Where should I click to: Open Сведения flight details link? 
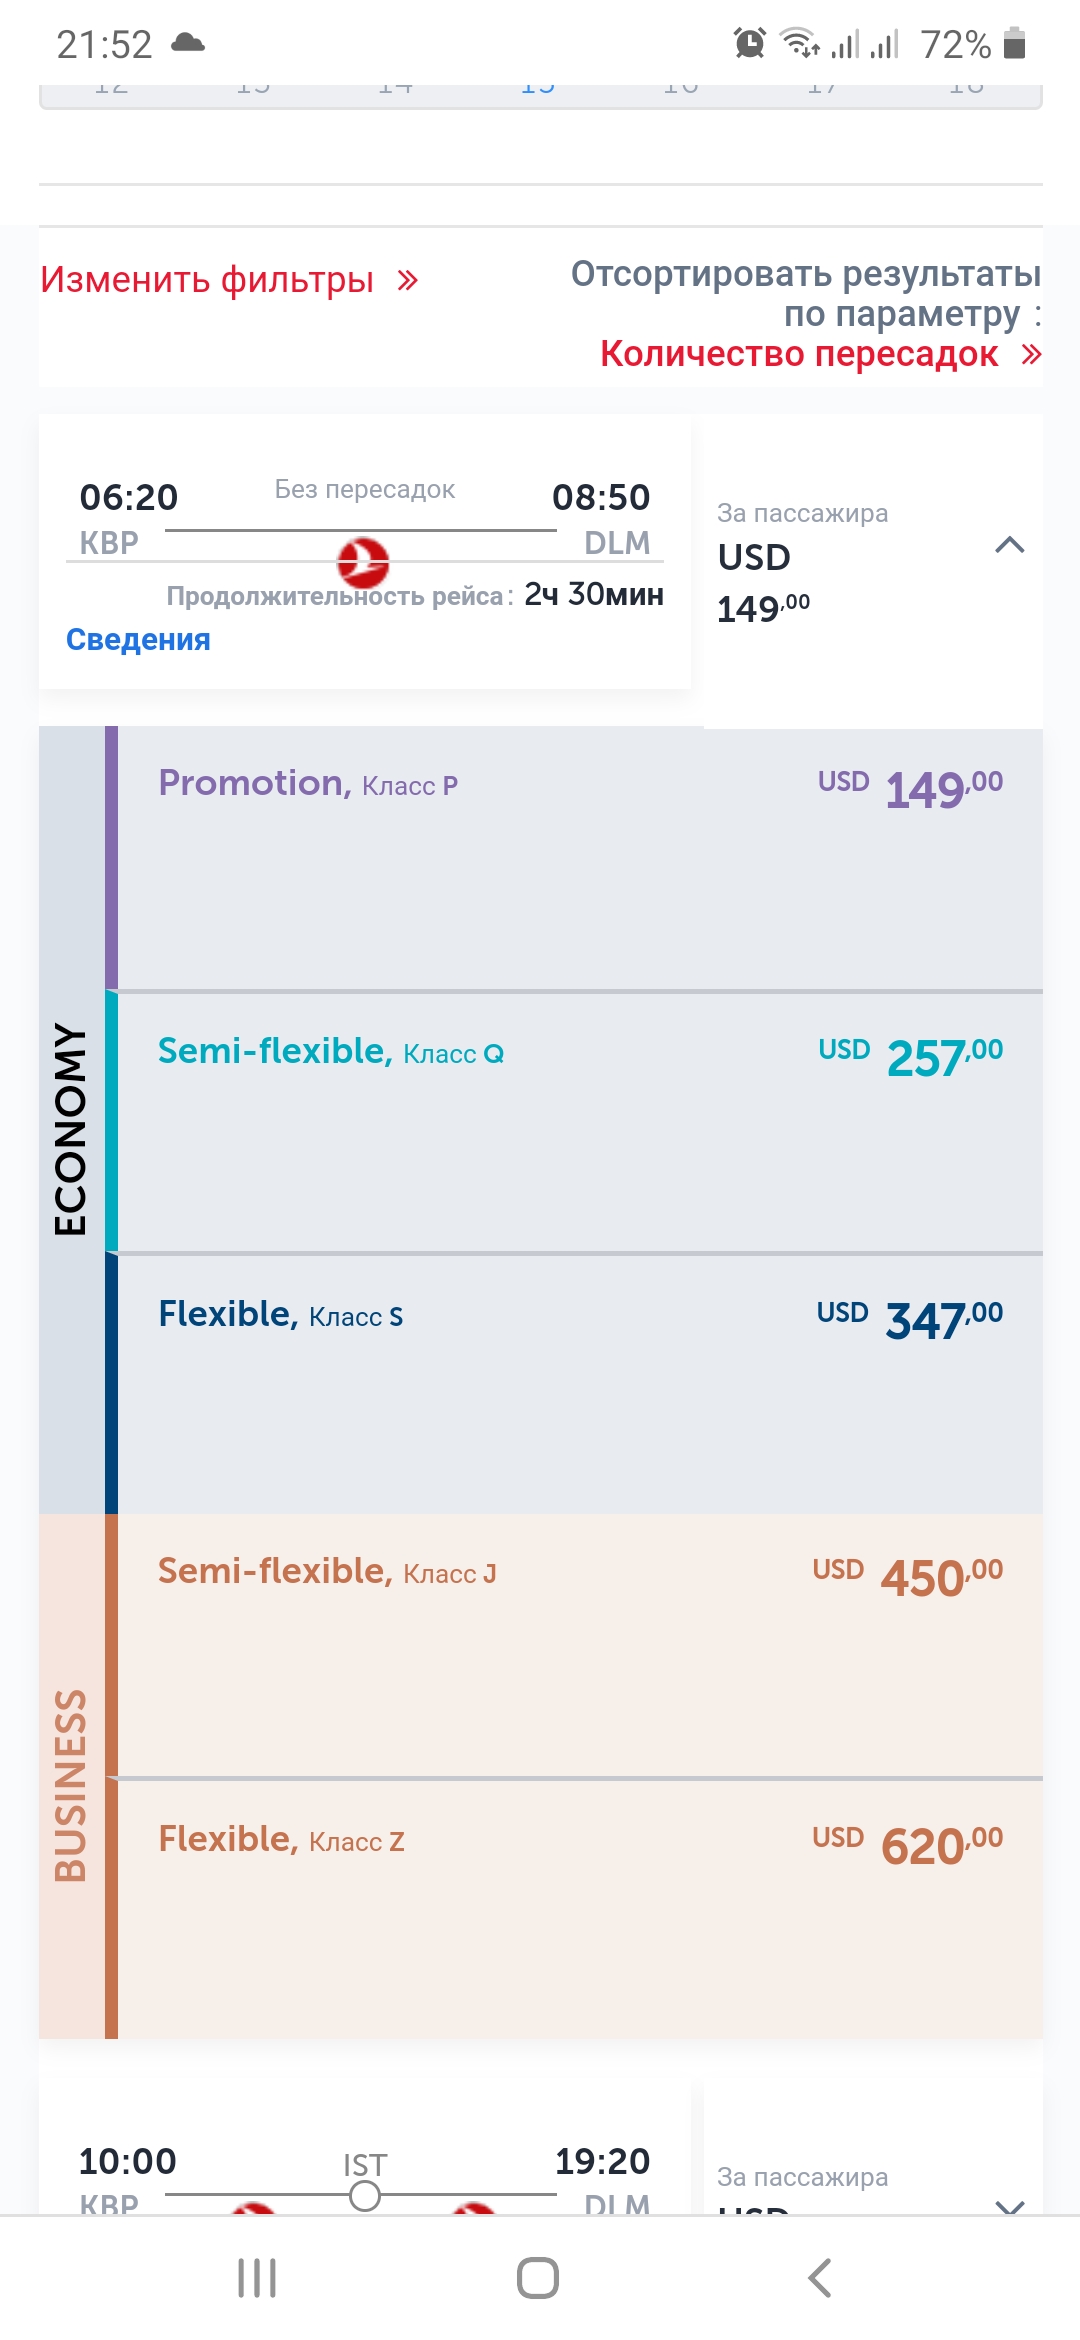click(x=138, y=640)
